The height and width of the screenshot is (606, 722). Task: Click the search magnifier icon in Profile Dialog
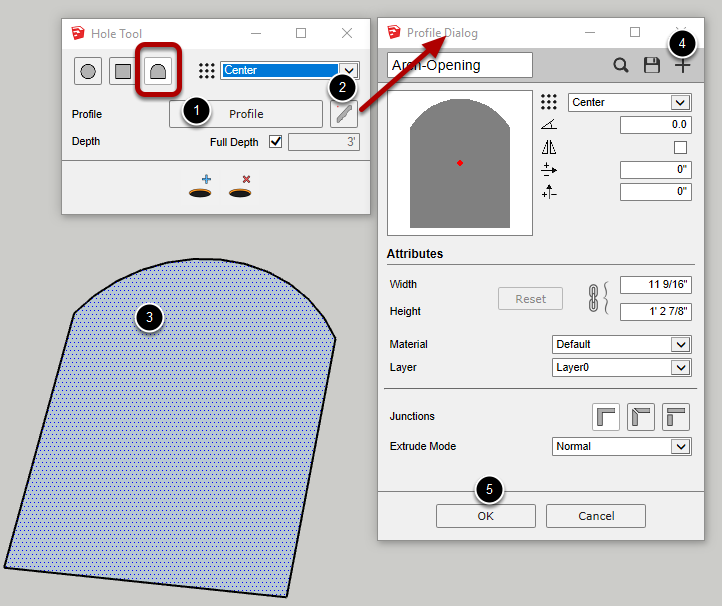pos(621,65)
